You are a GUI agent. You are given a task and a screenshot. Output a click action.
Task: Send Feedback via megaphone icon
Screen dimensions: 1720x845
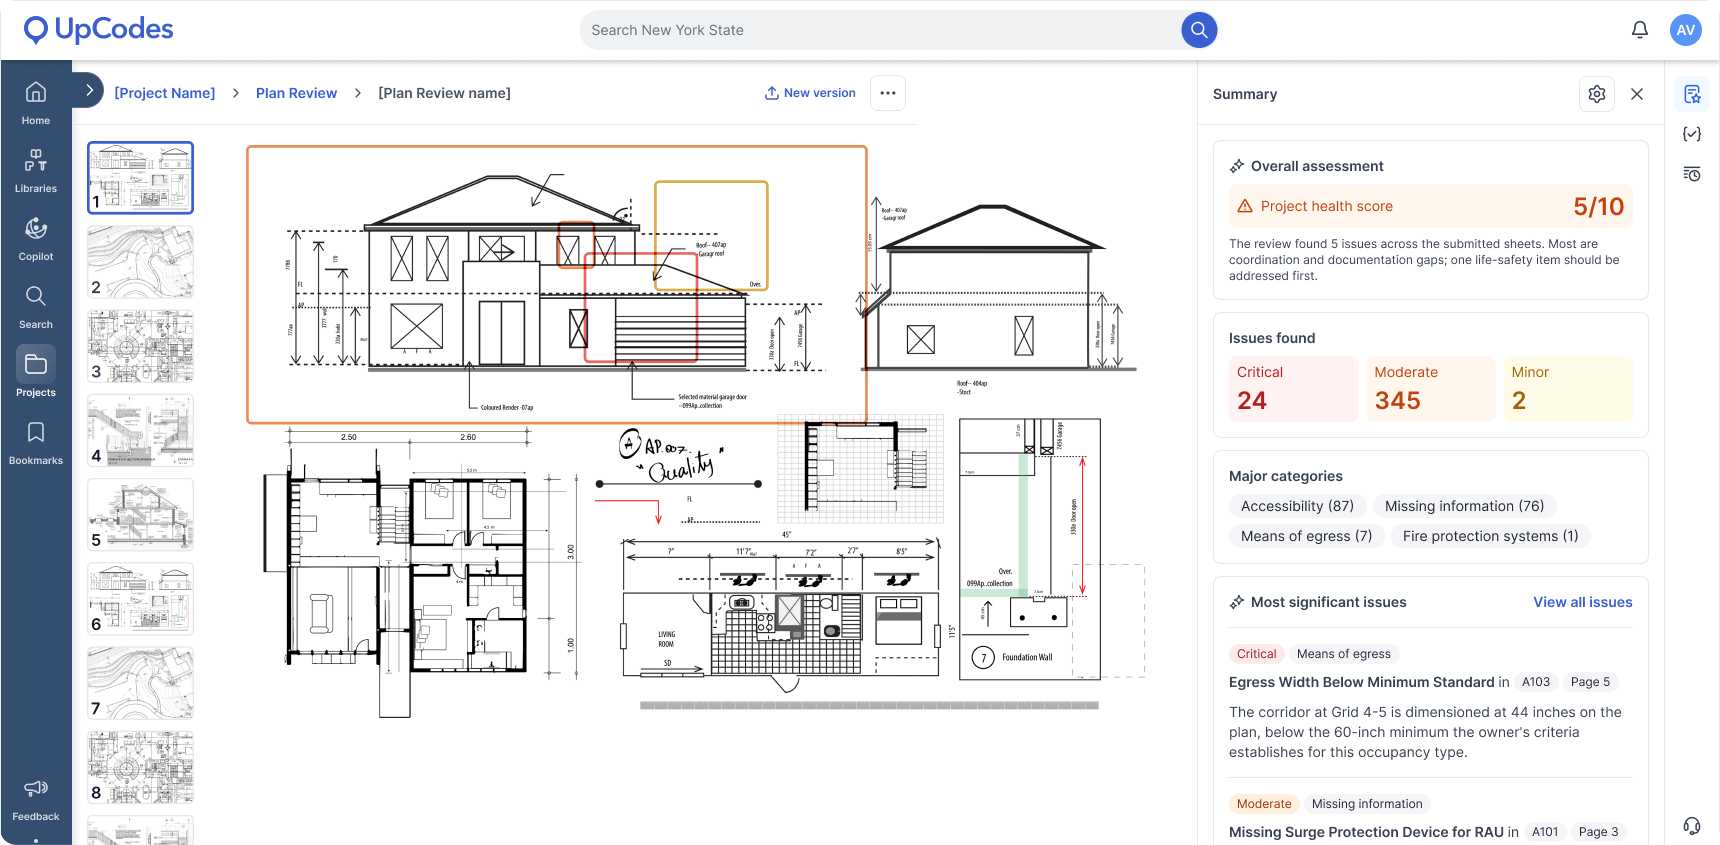point(36,800)
